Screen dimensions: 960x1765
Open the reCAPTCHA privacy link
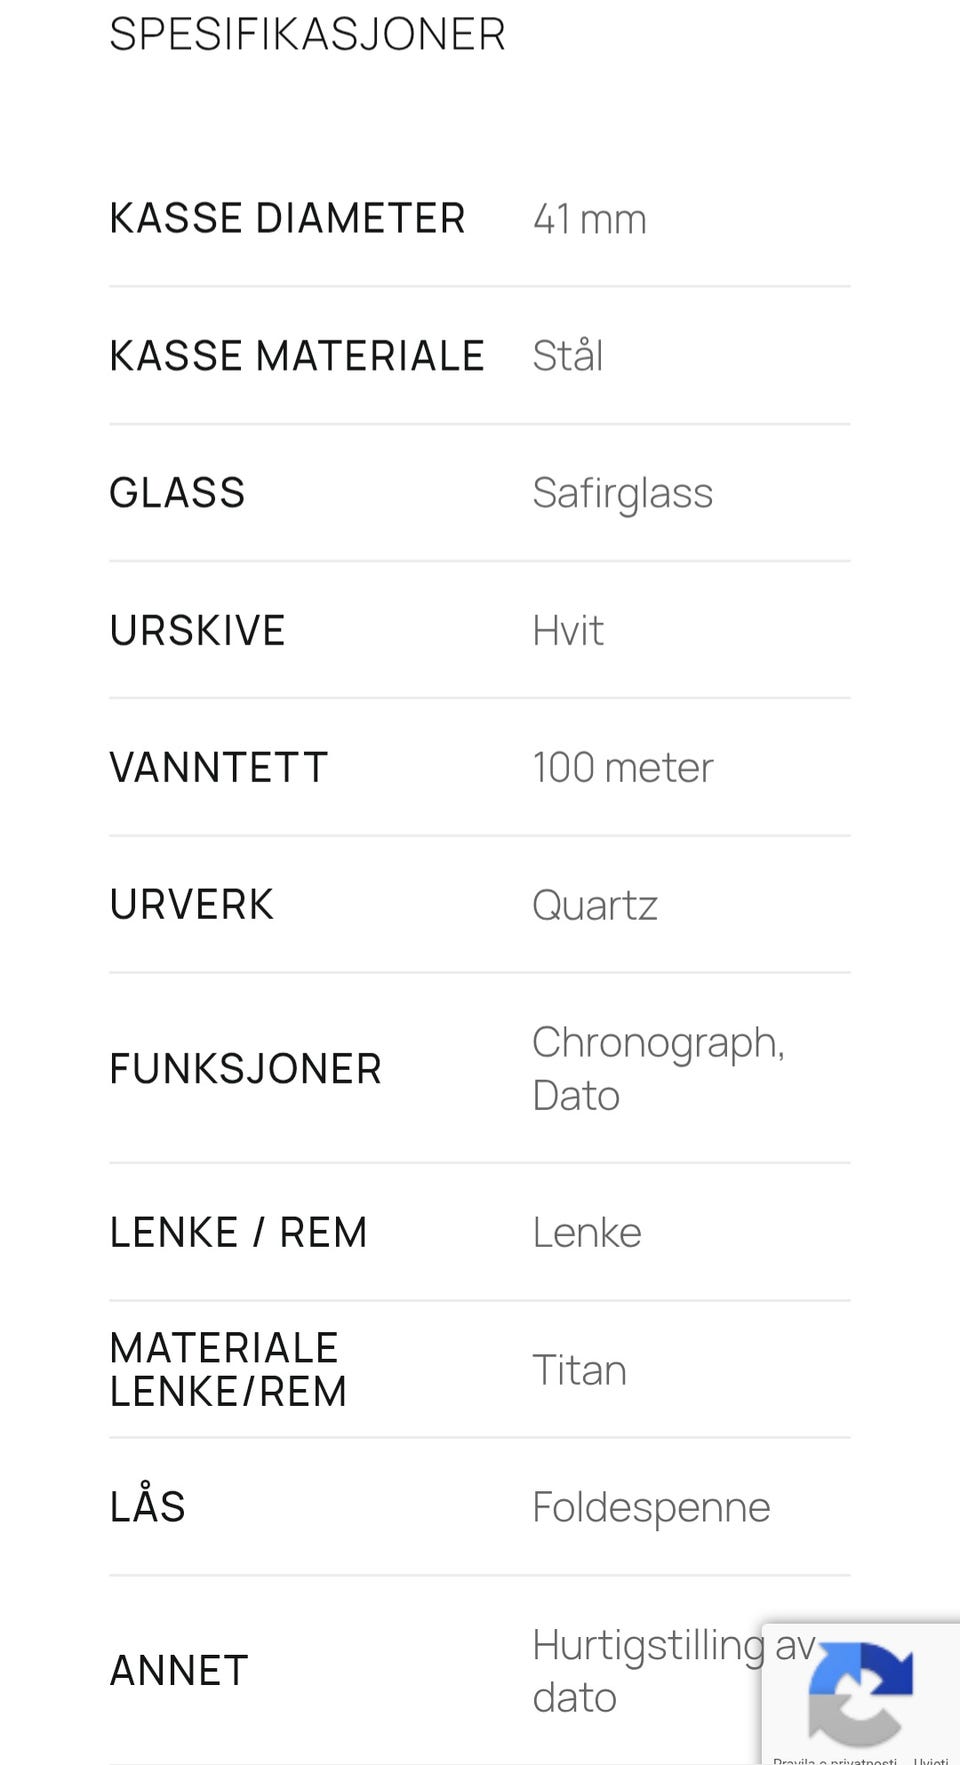coord(834,1760)
